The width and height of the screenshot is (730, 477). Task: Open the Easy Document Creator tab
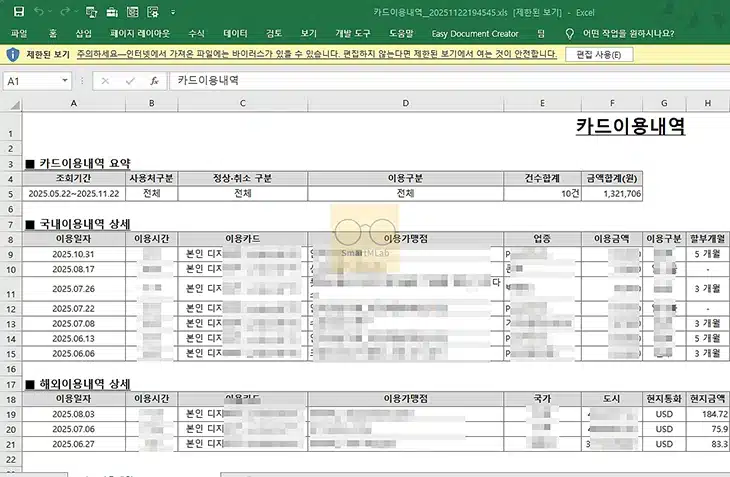(475, 34)
